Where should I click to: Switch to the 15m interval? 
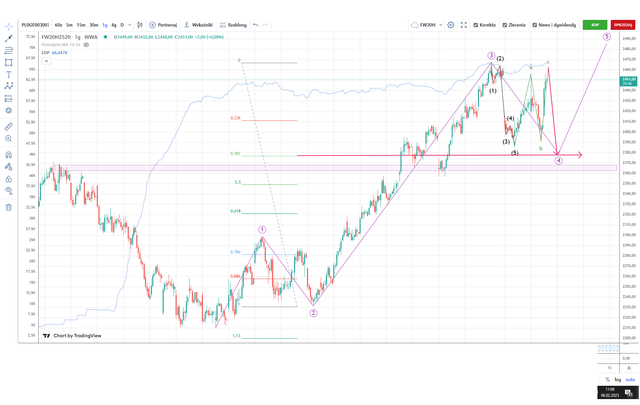81,25
